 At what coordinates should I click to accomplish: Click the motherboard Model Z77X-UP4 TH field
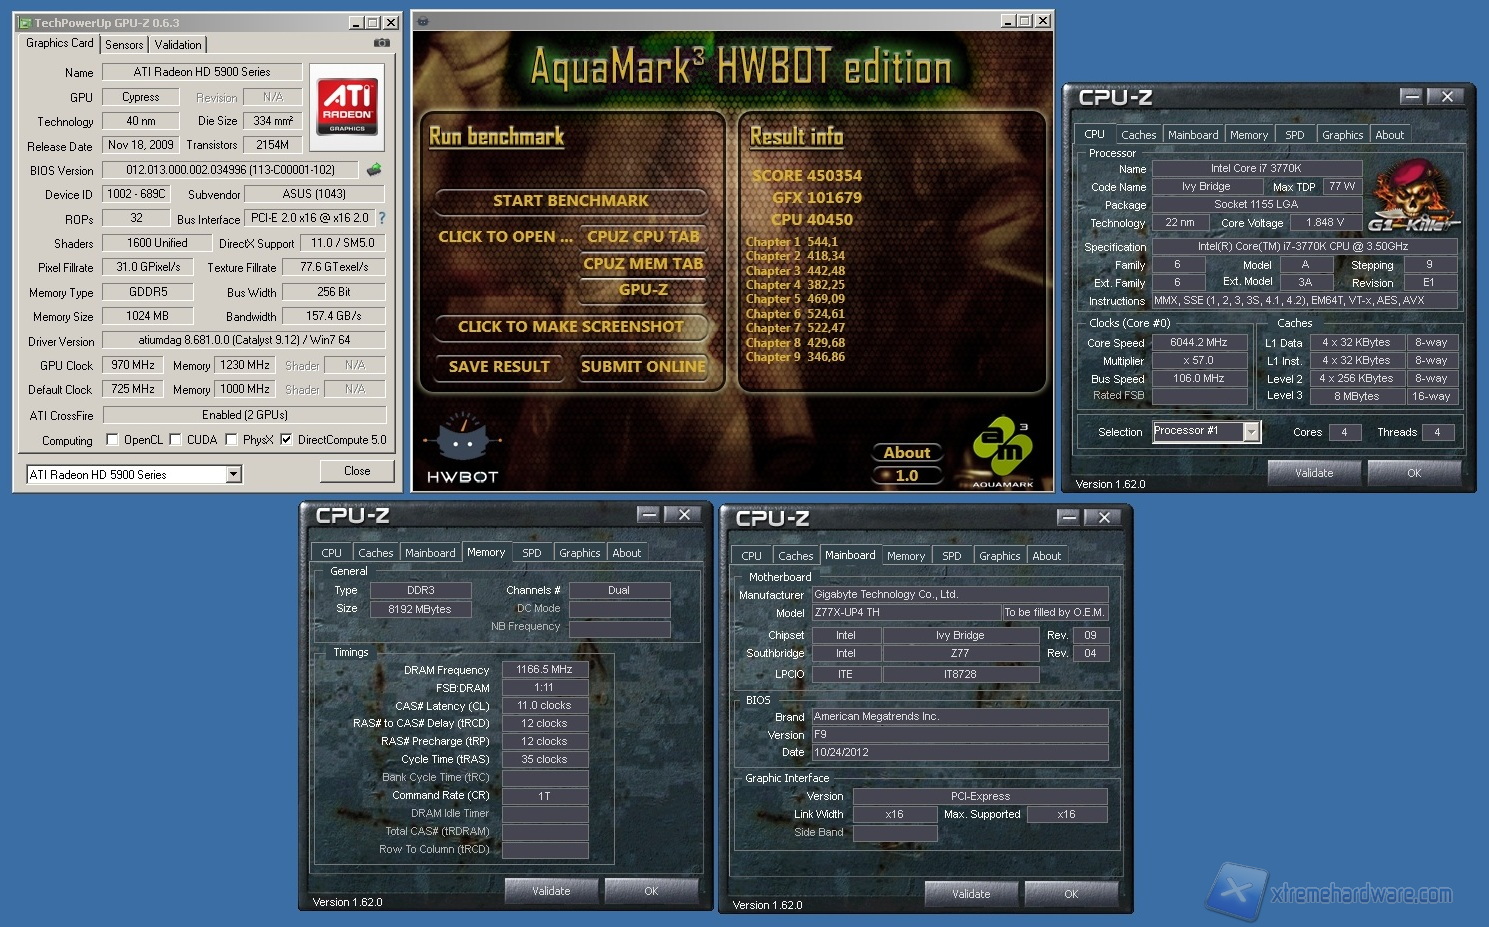coord(905,613)
